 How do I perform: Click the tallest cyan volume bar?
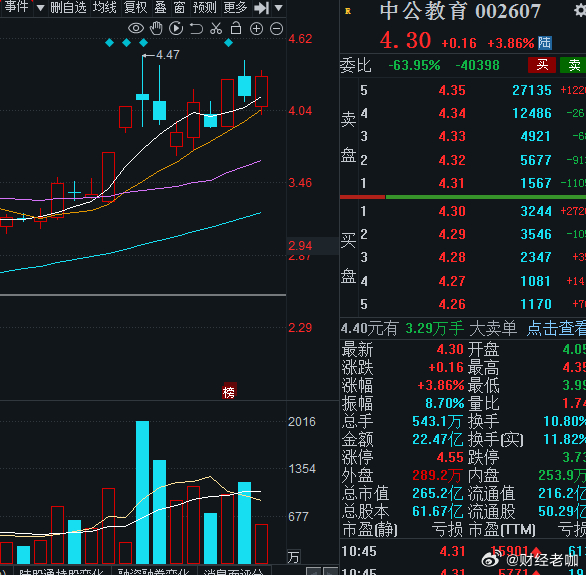click(142, 492)
